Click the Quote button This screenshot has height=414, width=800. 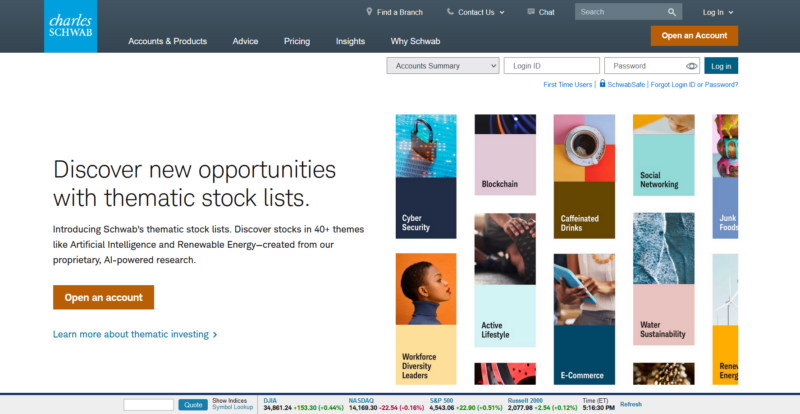[x=193, y=405]
